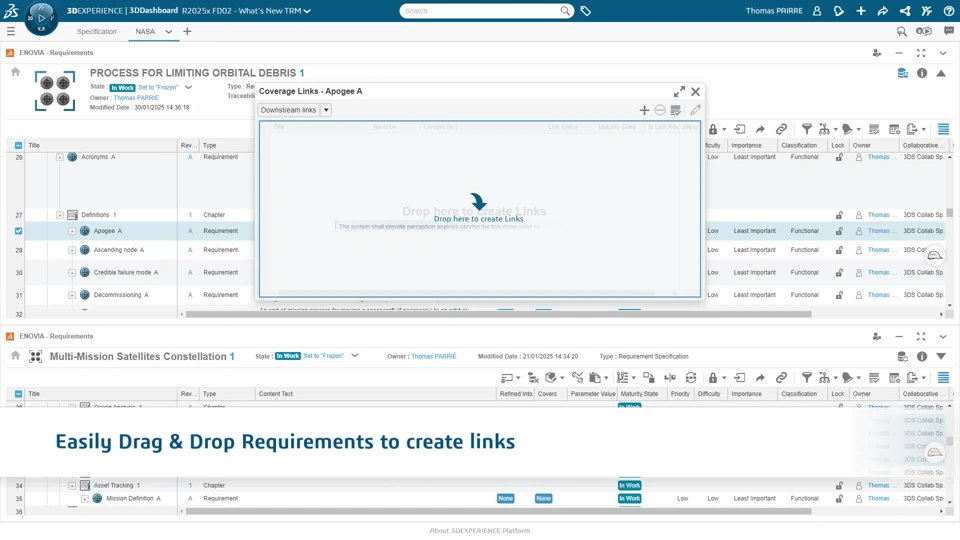Click the forward arrow icon in the Orbital Debris toolbar
This screenshot has width=960, height=540.
point(760,129)
